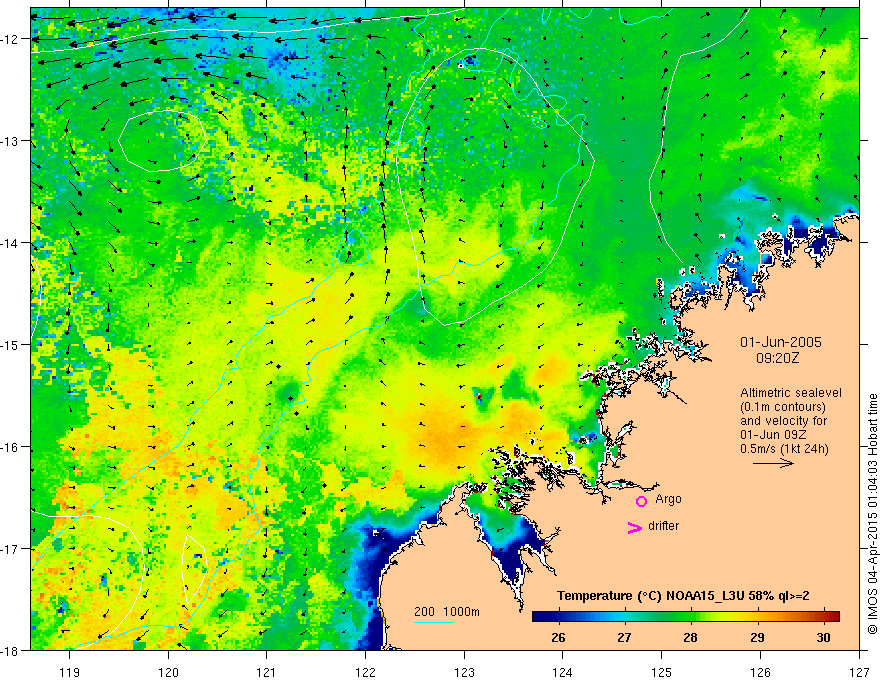
Task: Click the '0.5m/s (1kt 24h)' text
Action: (x=784, y=448)
